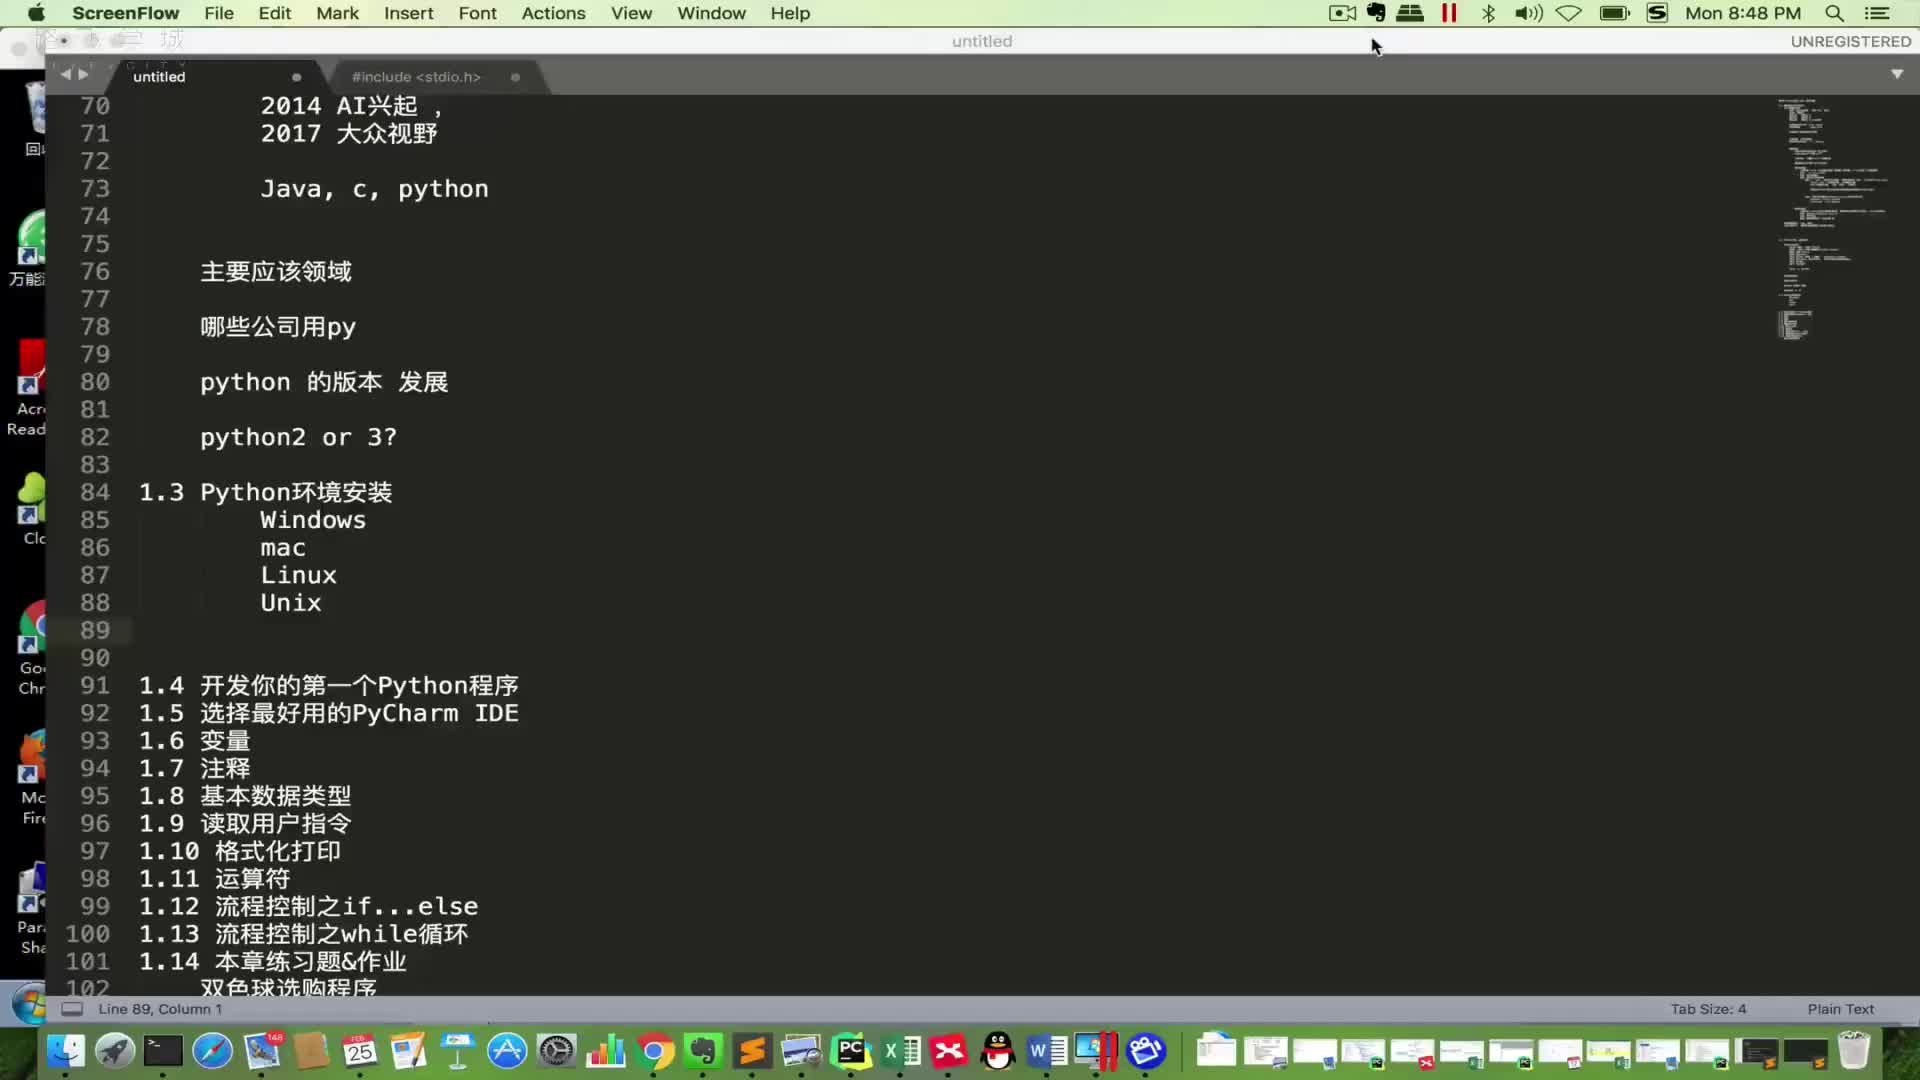Click the WiFi signal icon in menu bar
This screenshot has width=1920, height=1080.
click(x=1569, y=15)
